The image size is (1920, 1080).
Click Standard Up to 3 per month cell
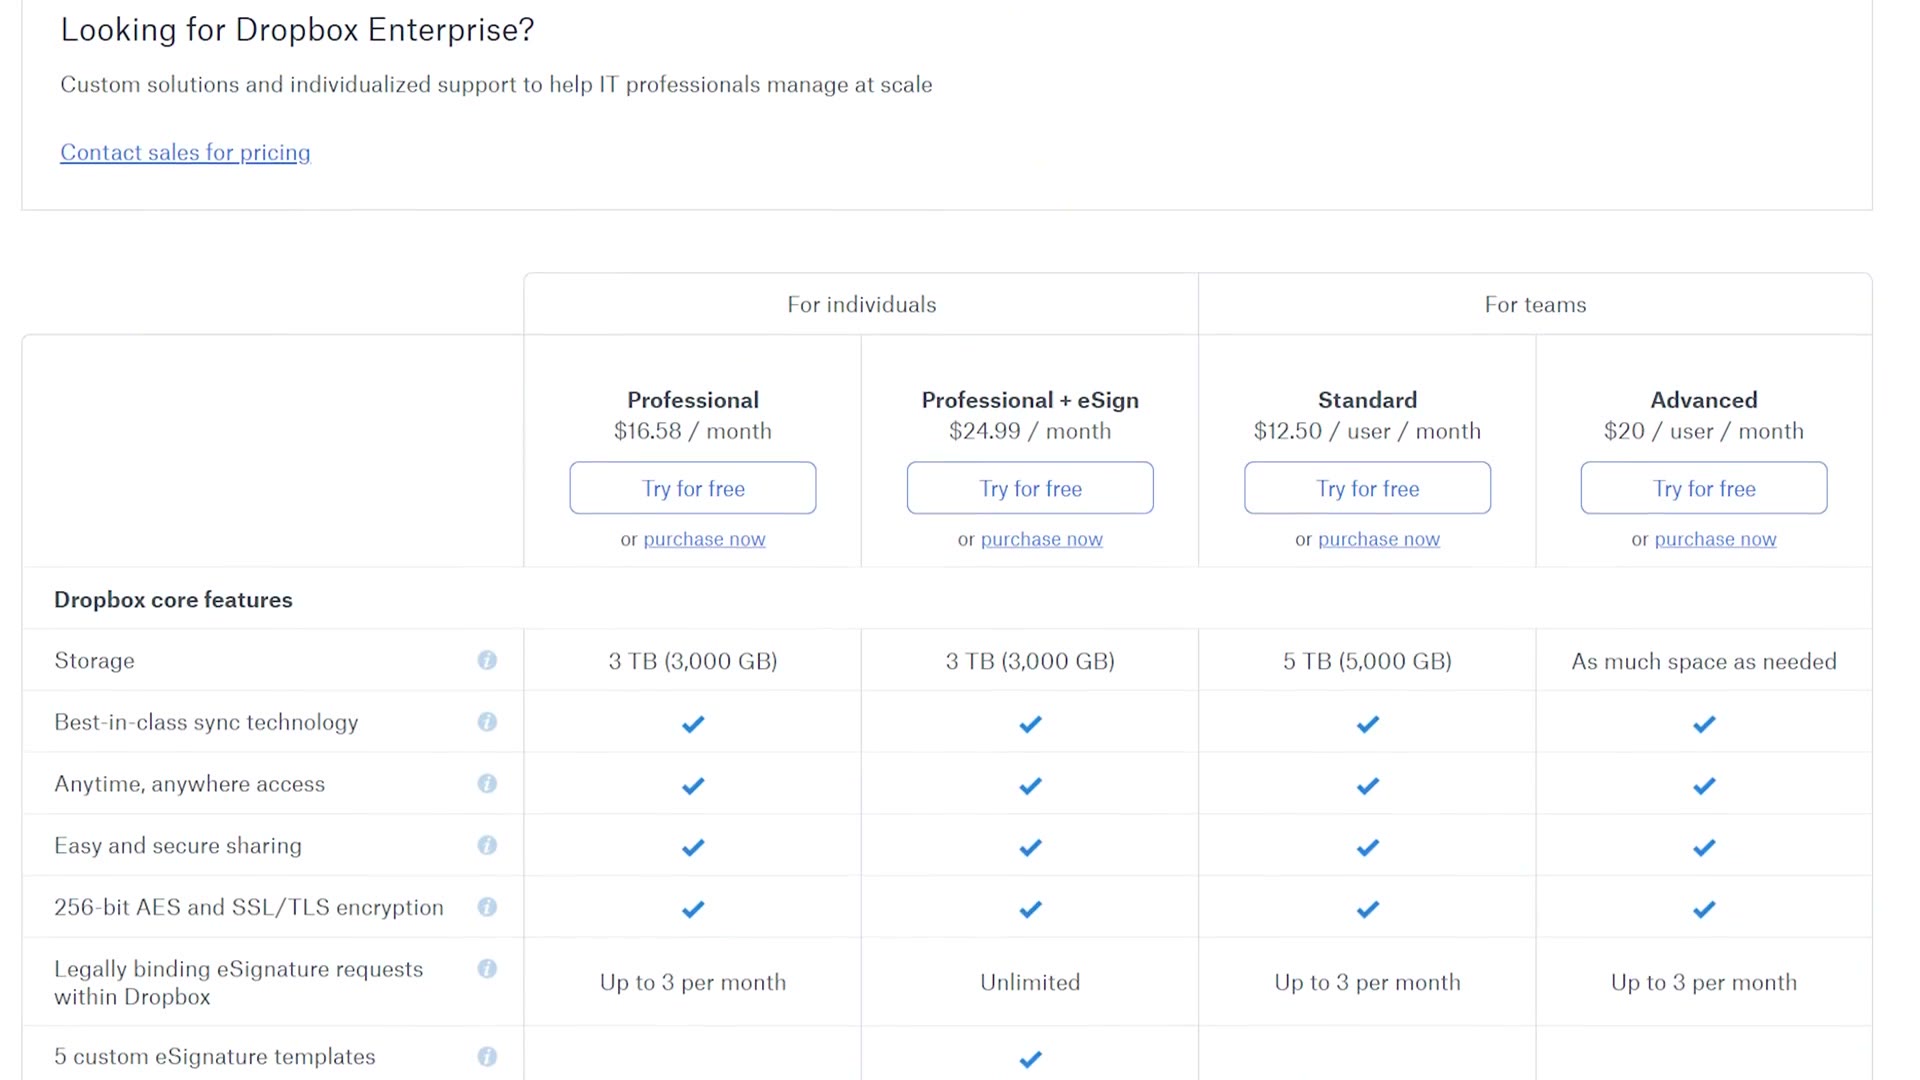tap(1367, 982)
